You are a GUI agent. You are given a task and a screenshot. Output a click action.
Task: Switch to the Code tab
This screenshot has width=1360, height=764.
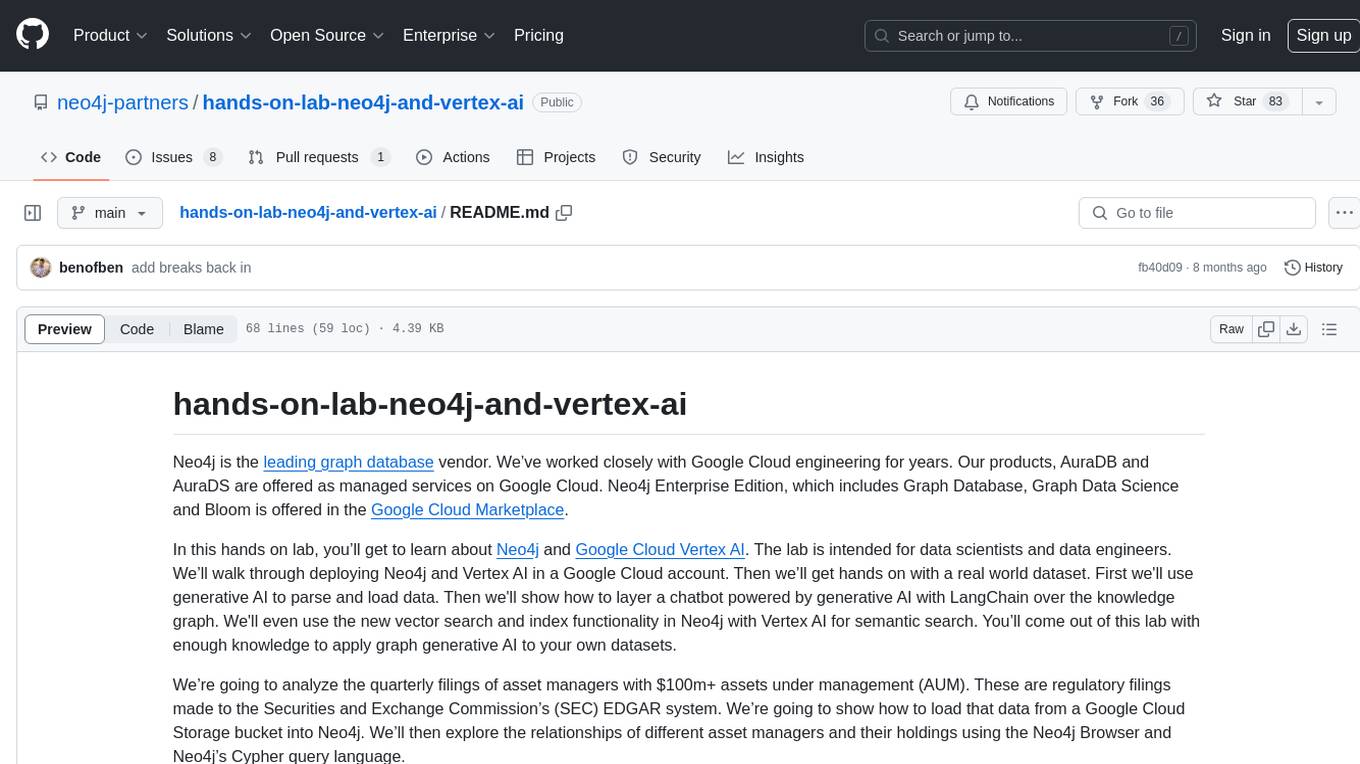[x=71, y=157]
